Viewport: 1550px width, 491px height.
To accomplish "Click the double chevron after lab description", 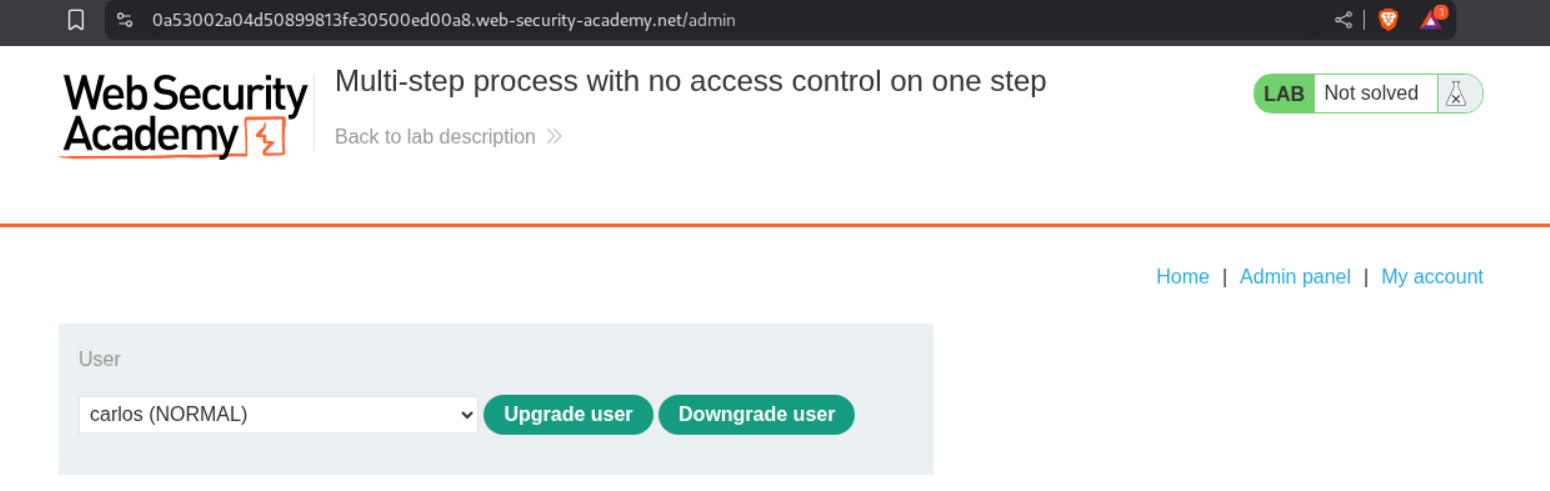I will pos(554,137).
